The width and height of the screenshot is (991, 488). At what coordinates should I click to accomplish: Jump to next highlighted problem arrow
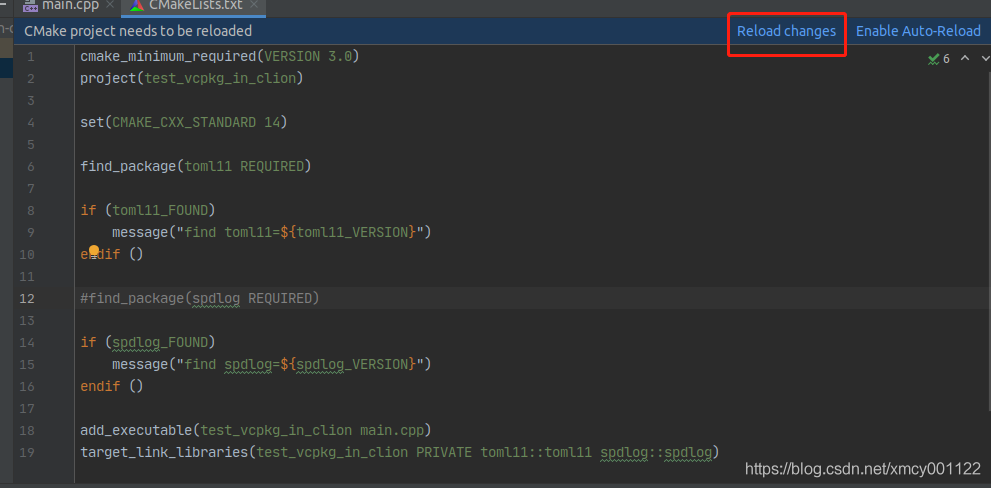coord(985,58)
